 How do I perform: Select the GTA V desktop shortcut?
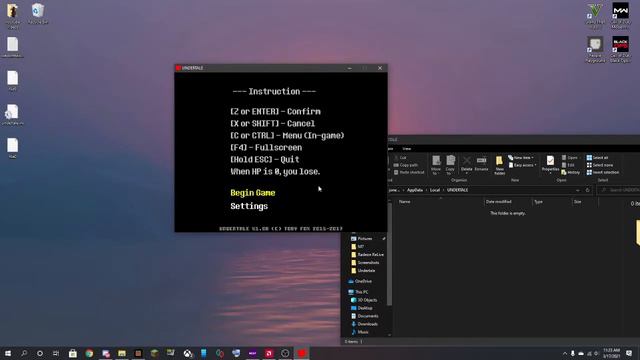point(595,16)
